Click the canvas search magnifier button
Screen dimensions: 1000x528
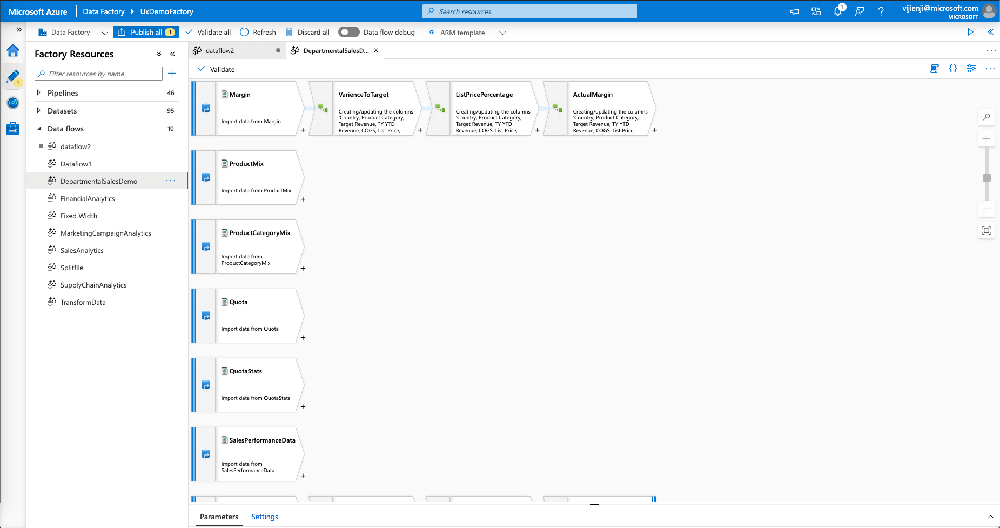pyautogui.click(x=987, y=117)
